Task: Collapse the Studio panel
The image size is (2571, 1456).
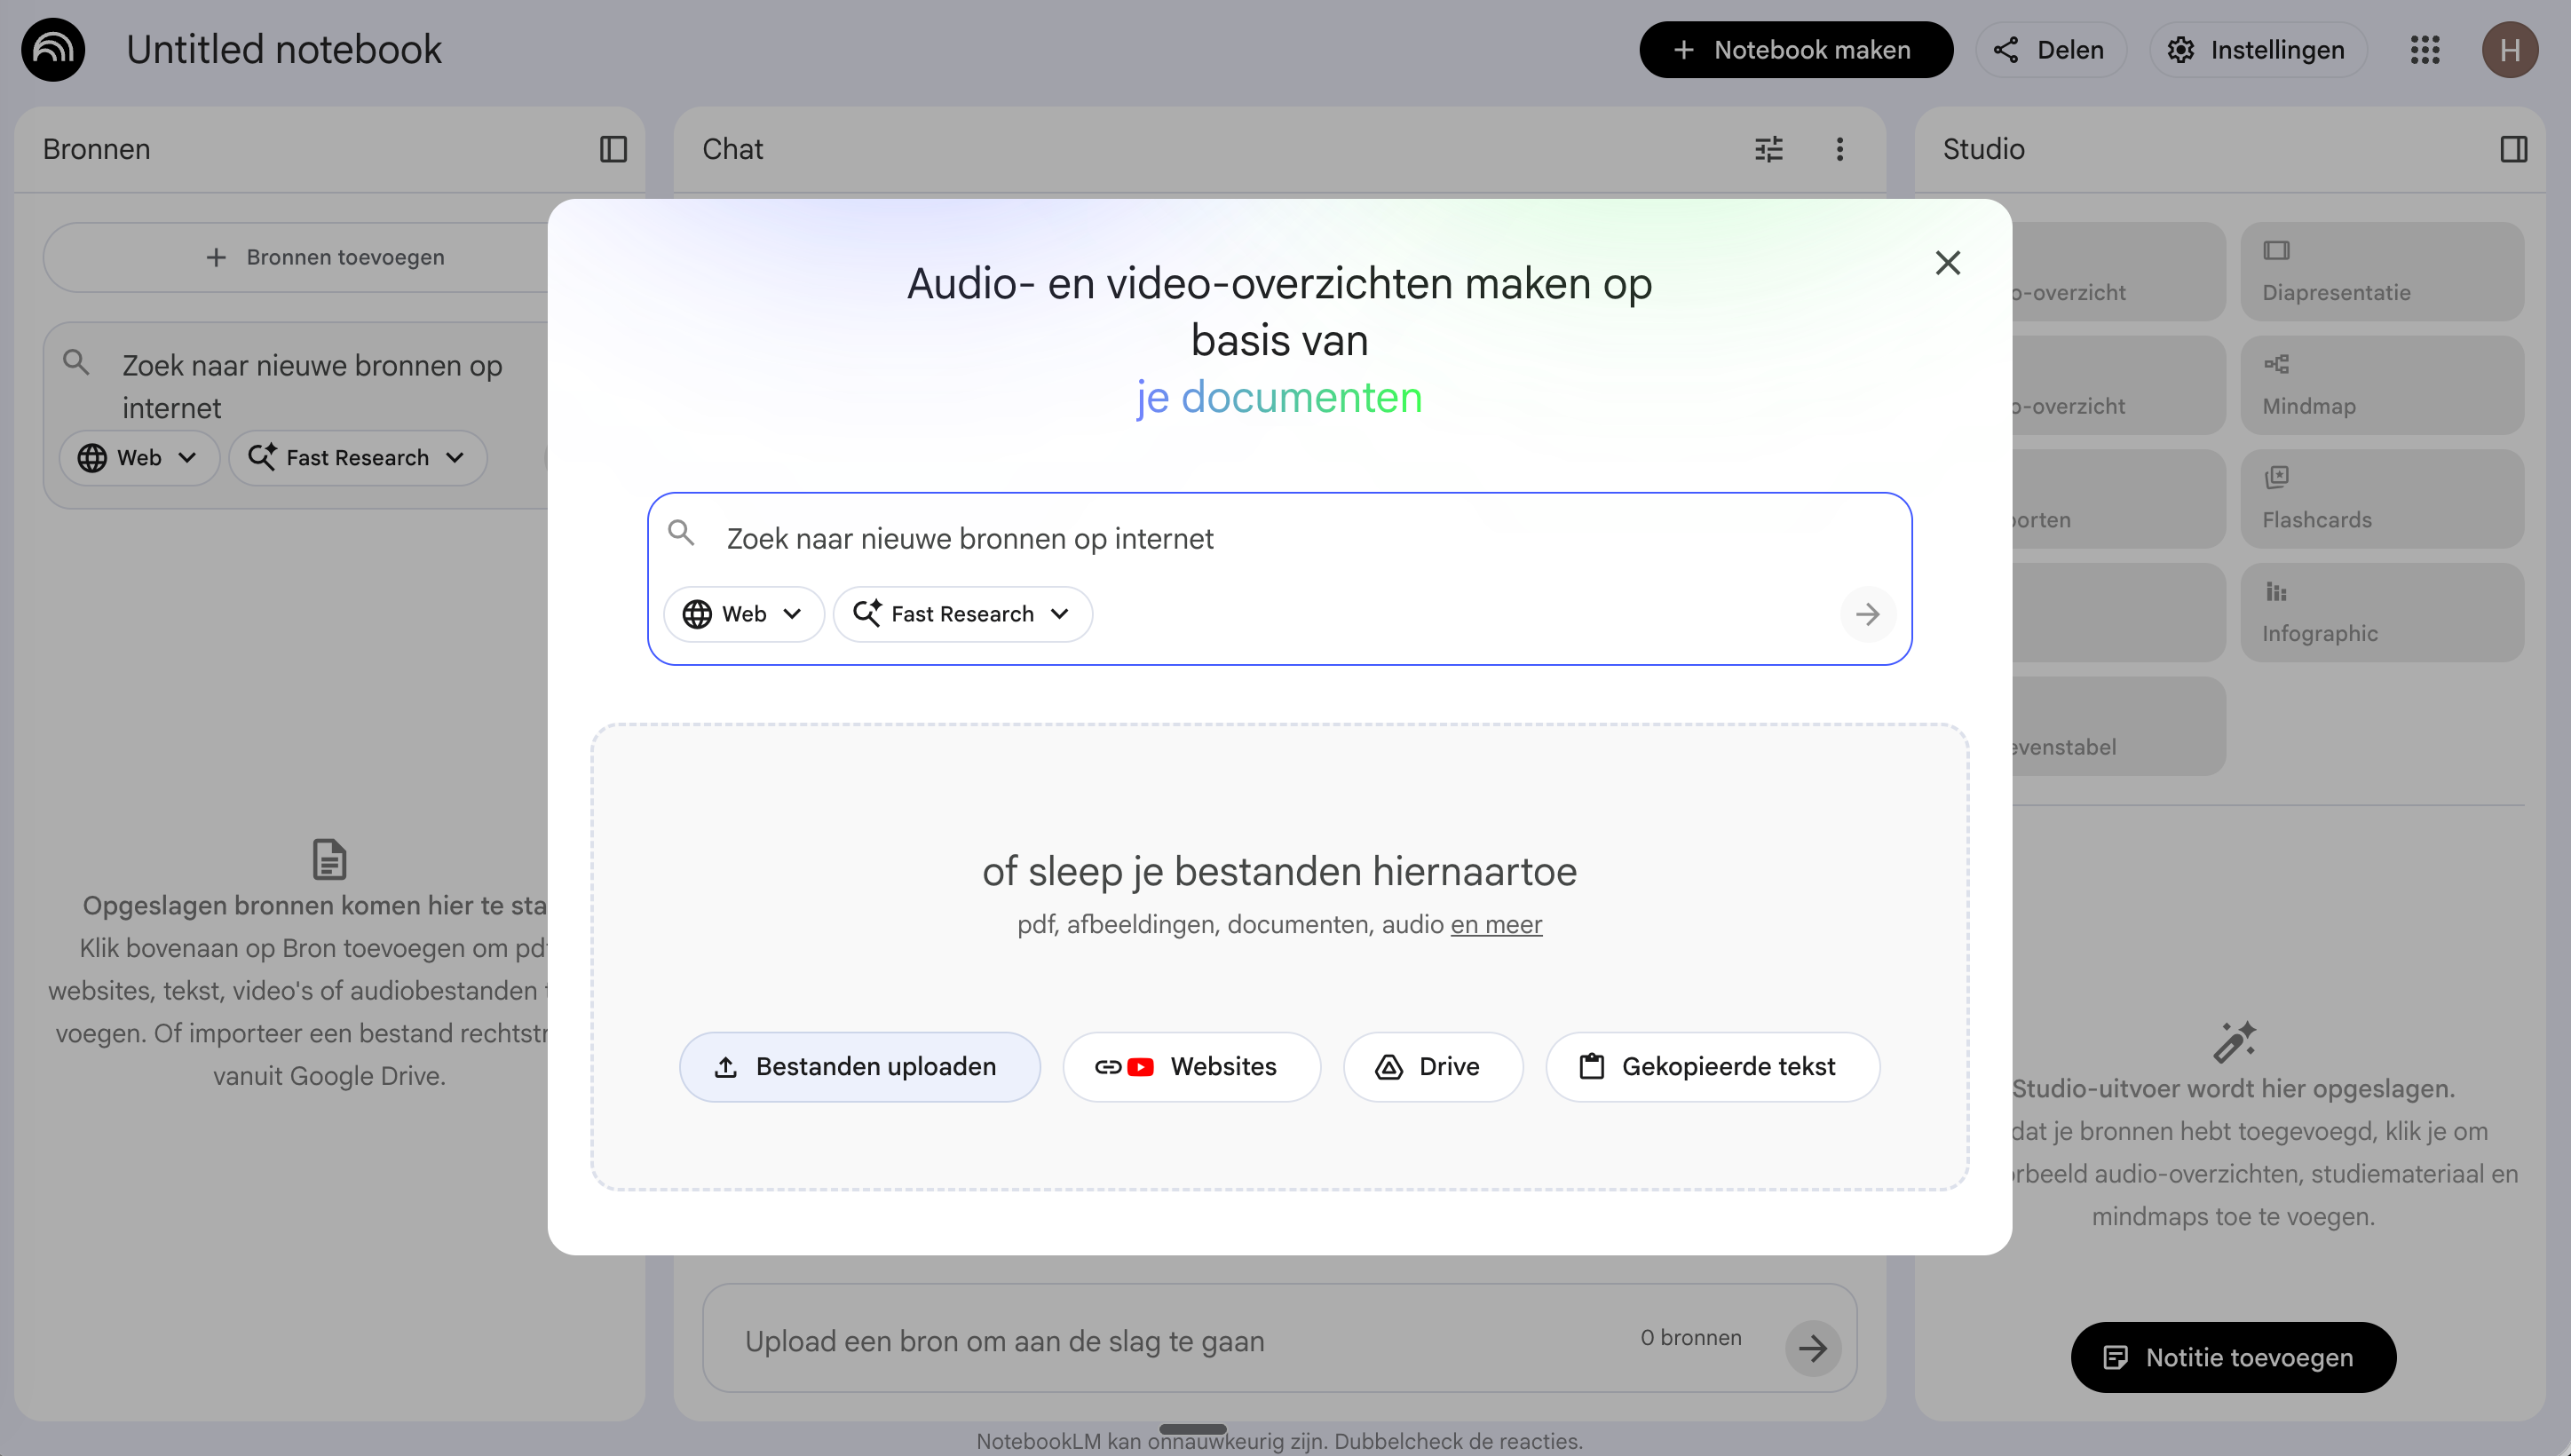Action: click(x=2513, y=149)
